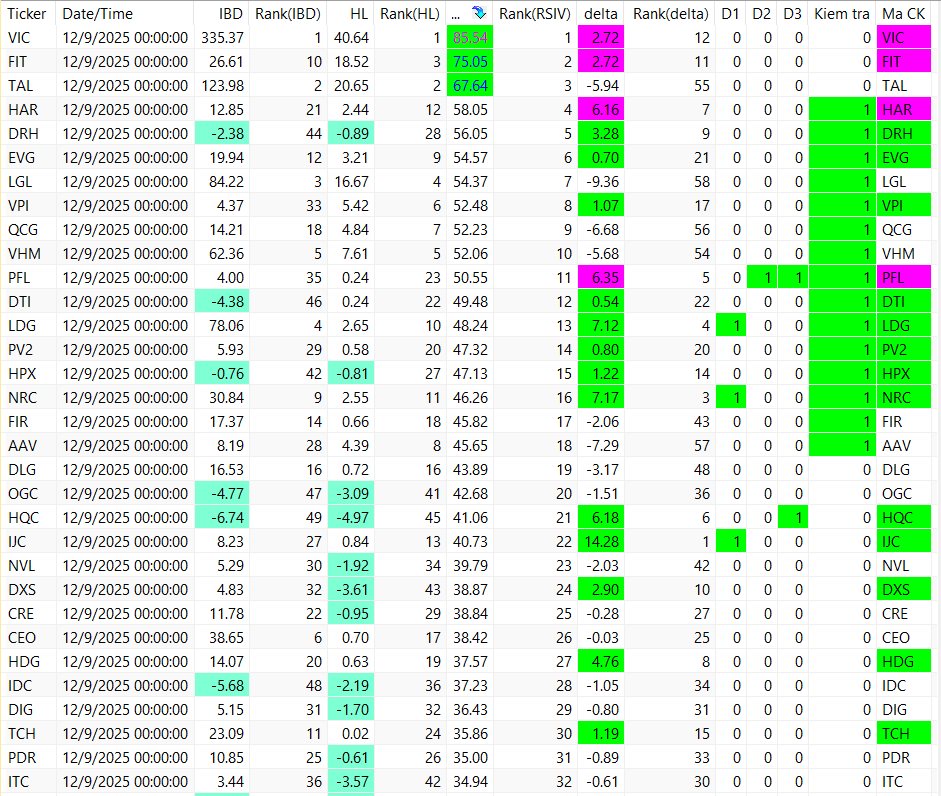Click the green D3 cell in HQC row
The height and width of the screenshot is (796, 941).
pos(793,518)
